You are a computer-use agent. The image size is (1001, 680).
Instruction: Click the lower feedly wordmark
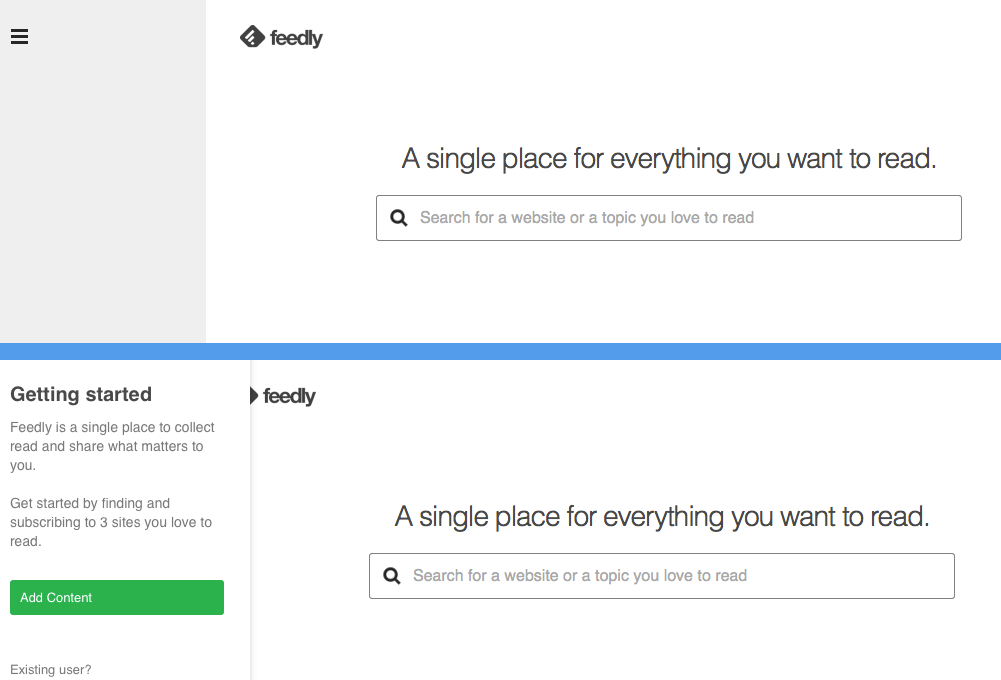point(290,396)
